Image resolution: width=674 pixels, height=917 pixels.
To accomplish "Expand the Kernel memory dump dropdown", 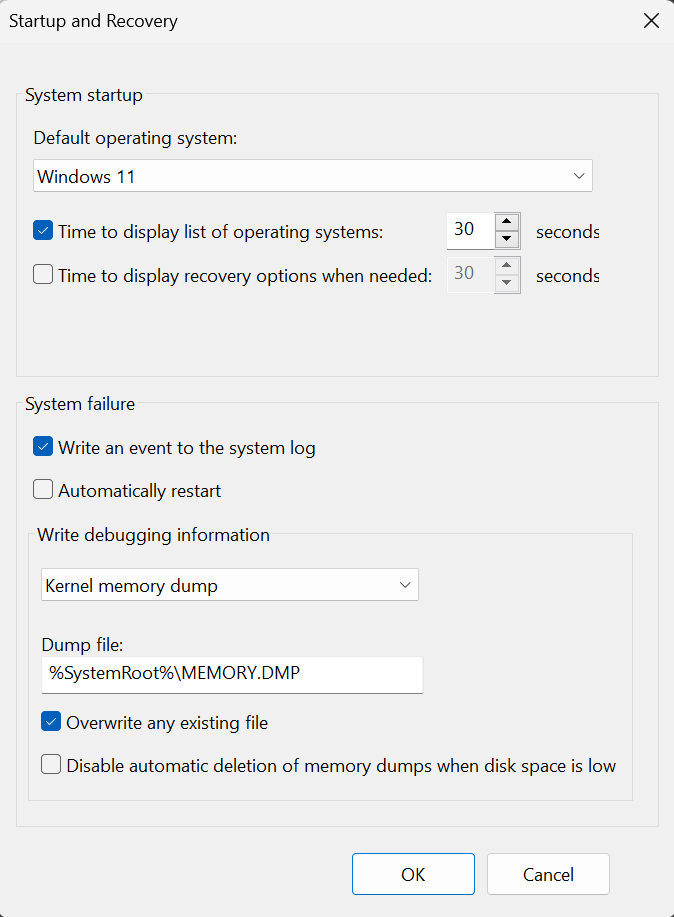I will click(230, 585).
